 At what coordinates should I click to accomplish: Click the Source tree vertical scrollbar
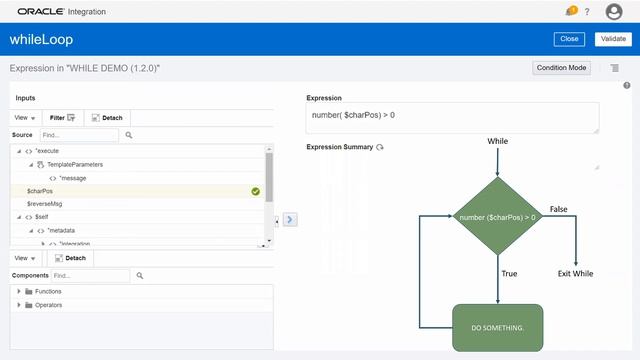(x=269, y=177)
